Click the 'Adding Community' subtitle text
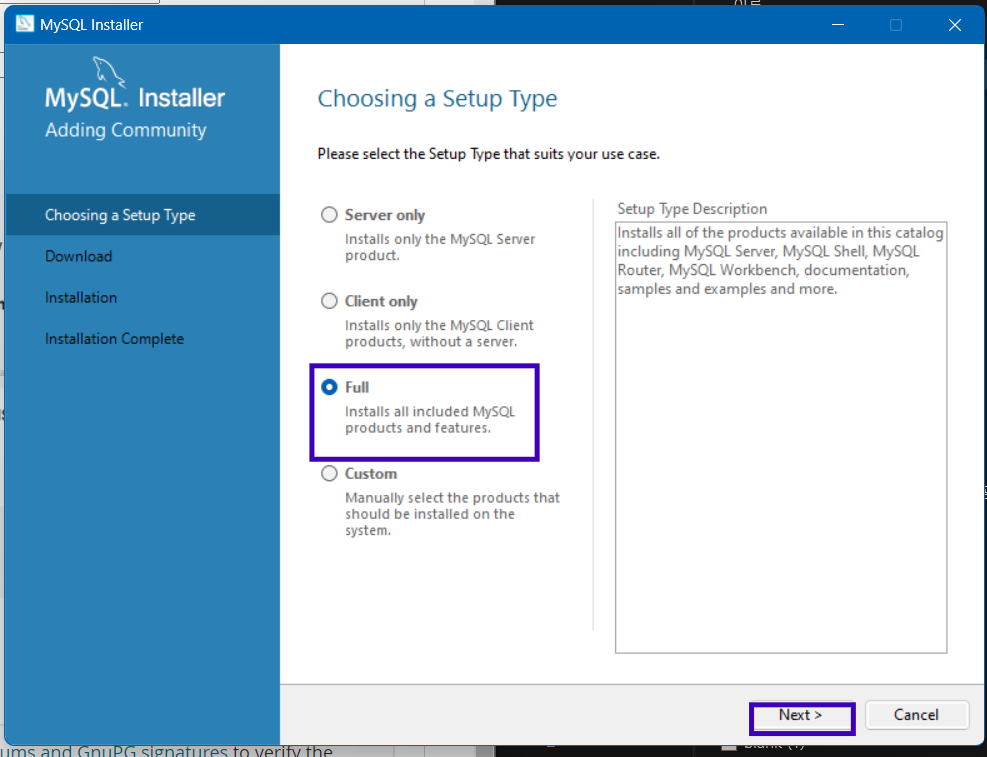 coord(125,130)
